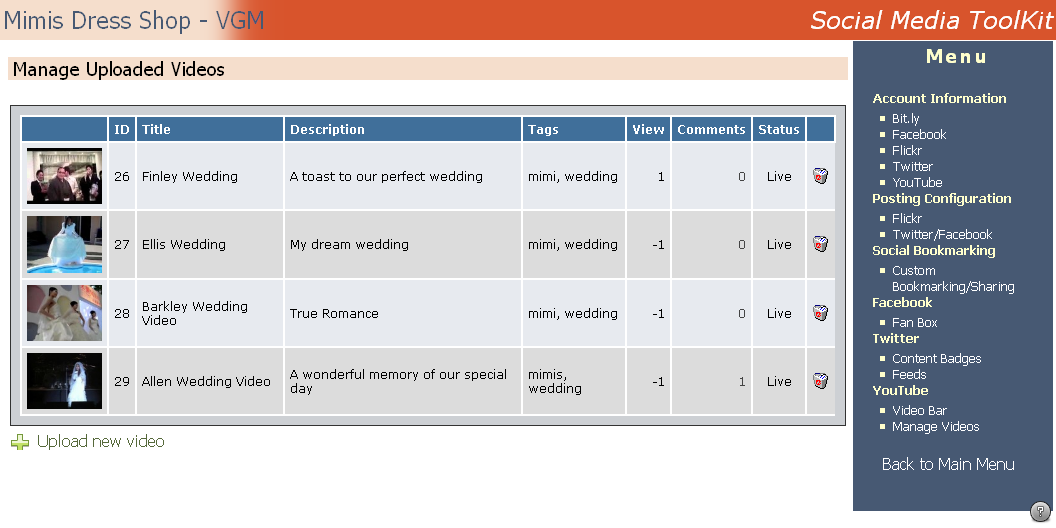Click the green plus upload icon
Image resolution: width=1056 pixels, height=528 pixels.
pyautogui.click(x=20, y=442)
